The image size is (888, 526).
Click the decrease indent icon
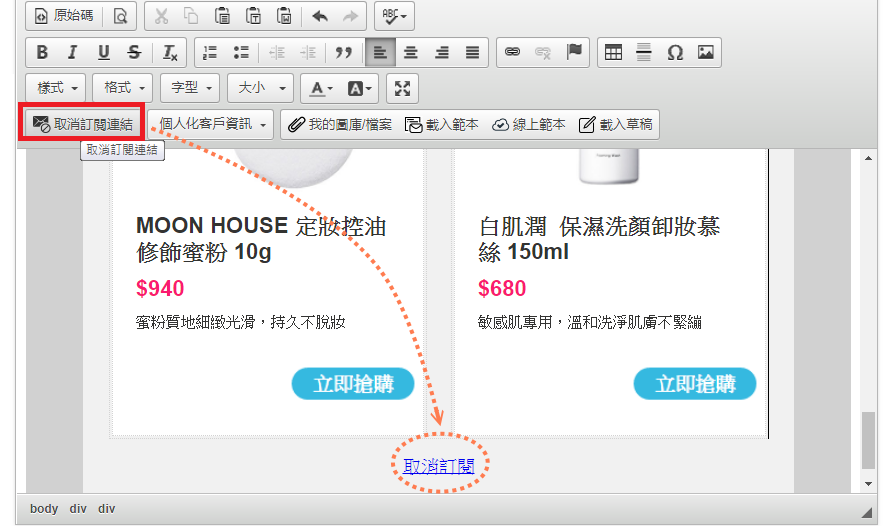click(277, 53)
